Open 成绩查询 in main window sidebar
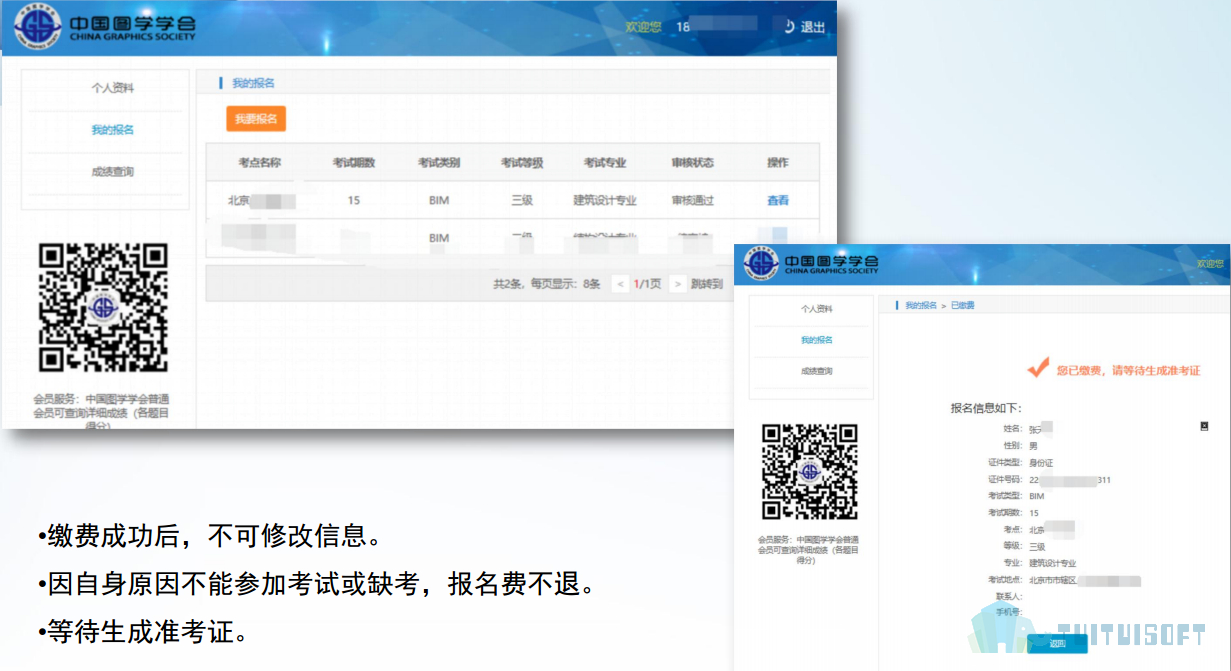The height and width of the screenshot is (671, 1231). click(112, 172)
